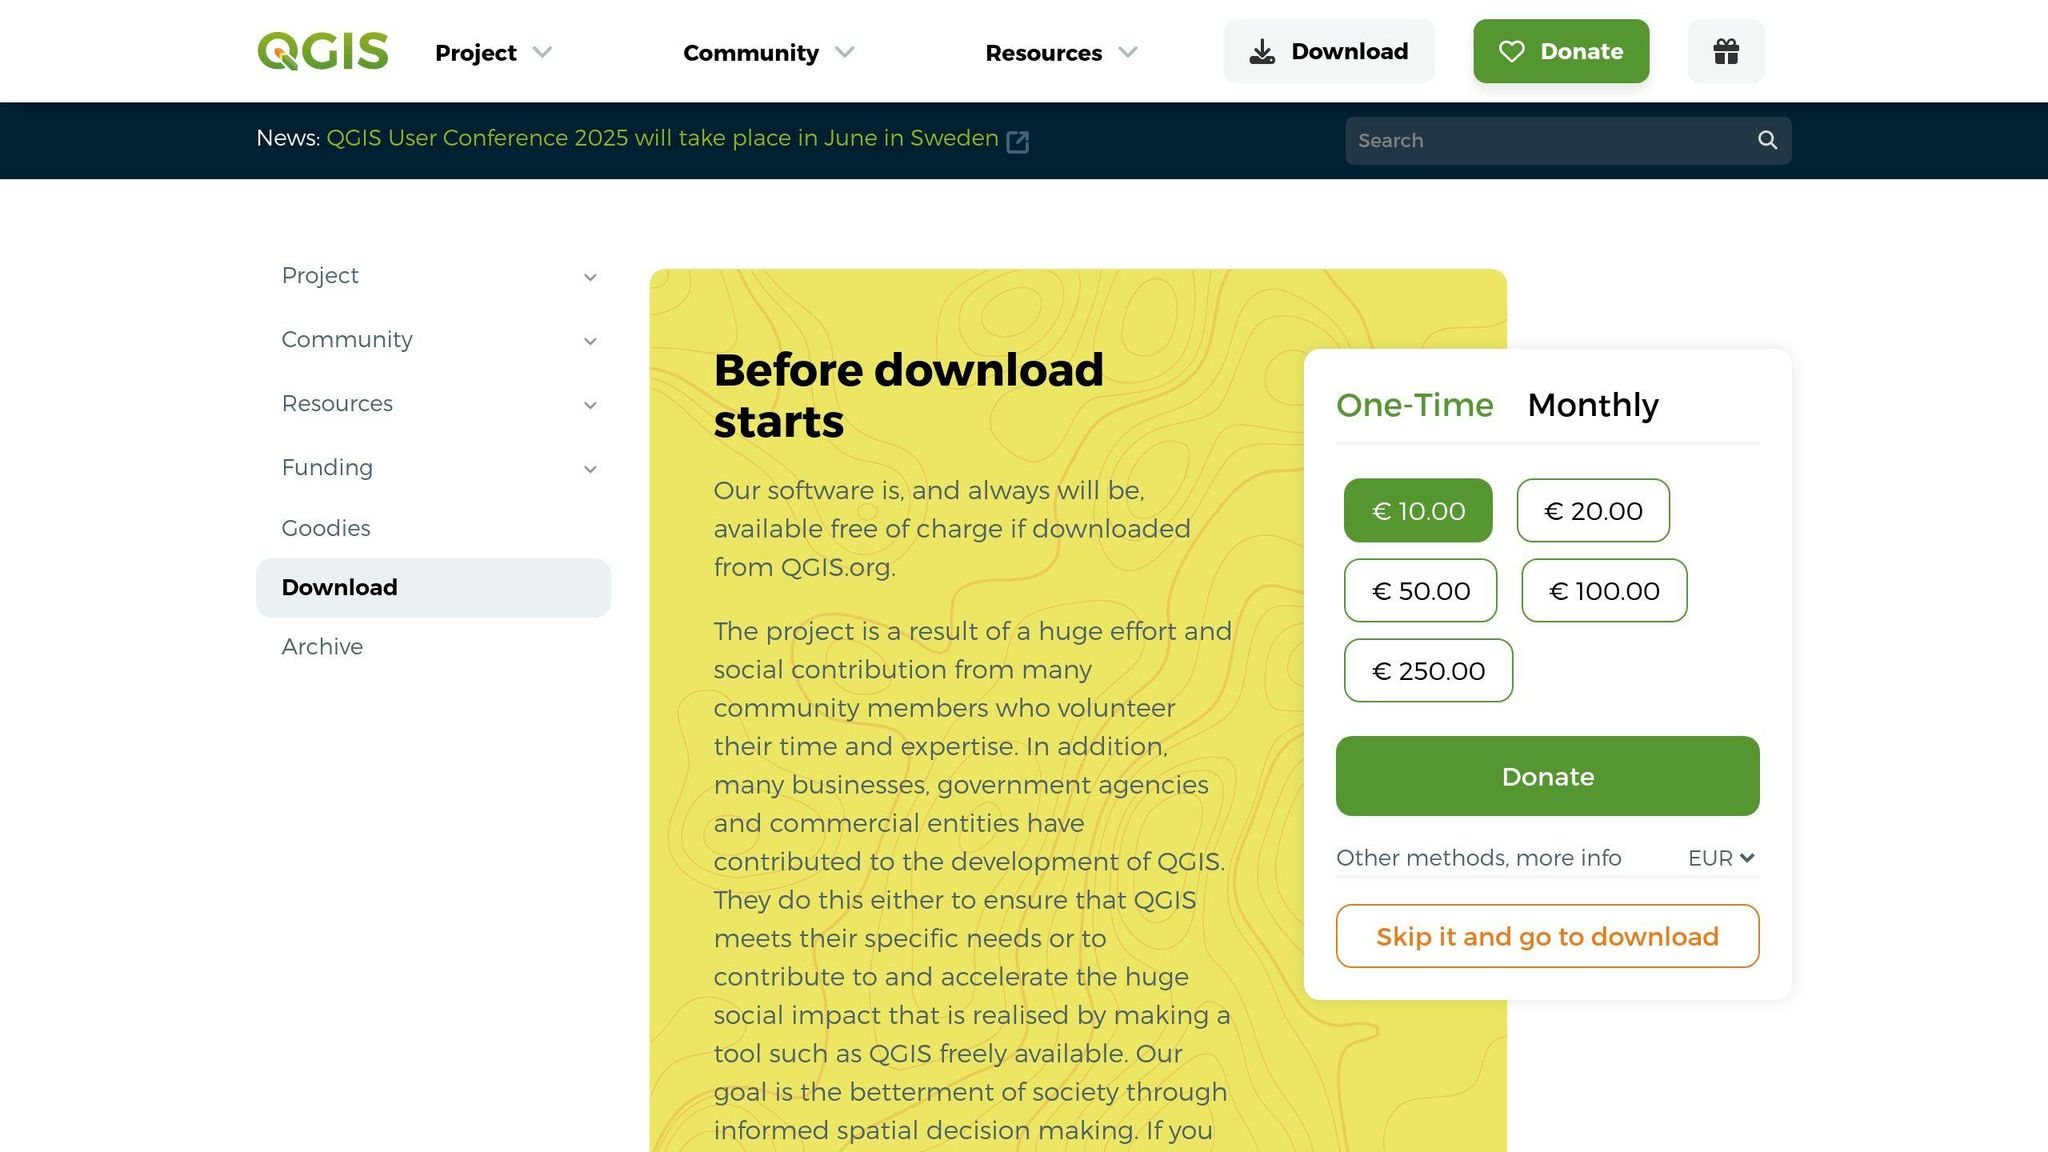Click the Download button in top navigation
Viewport: 2048px width, 1152px height.
coord(1329,51)
